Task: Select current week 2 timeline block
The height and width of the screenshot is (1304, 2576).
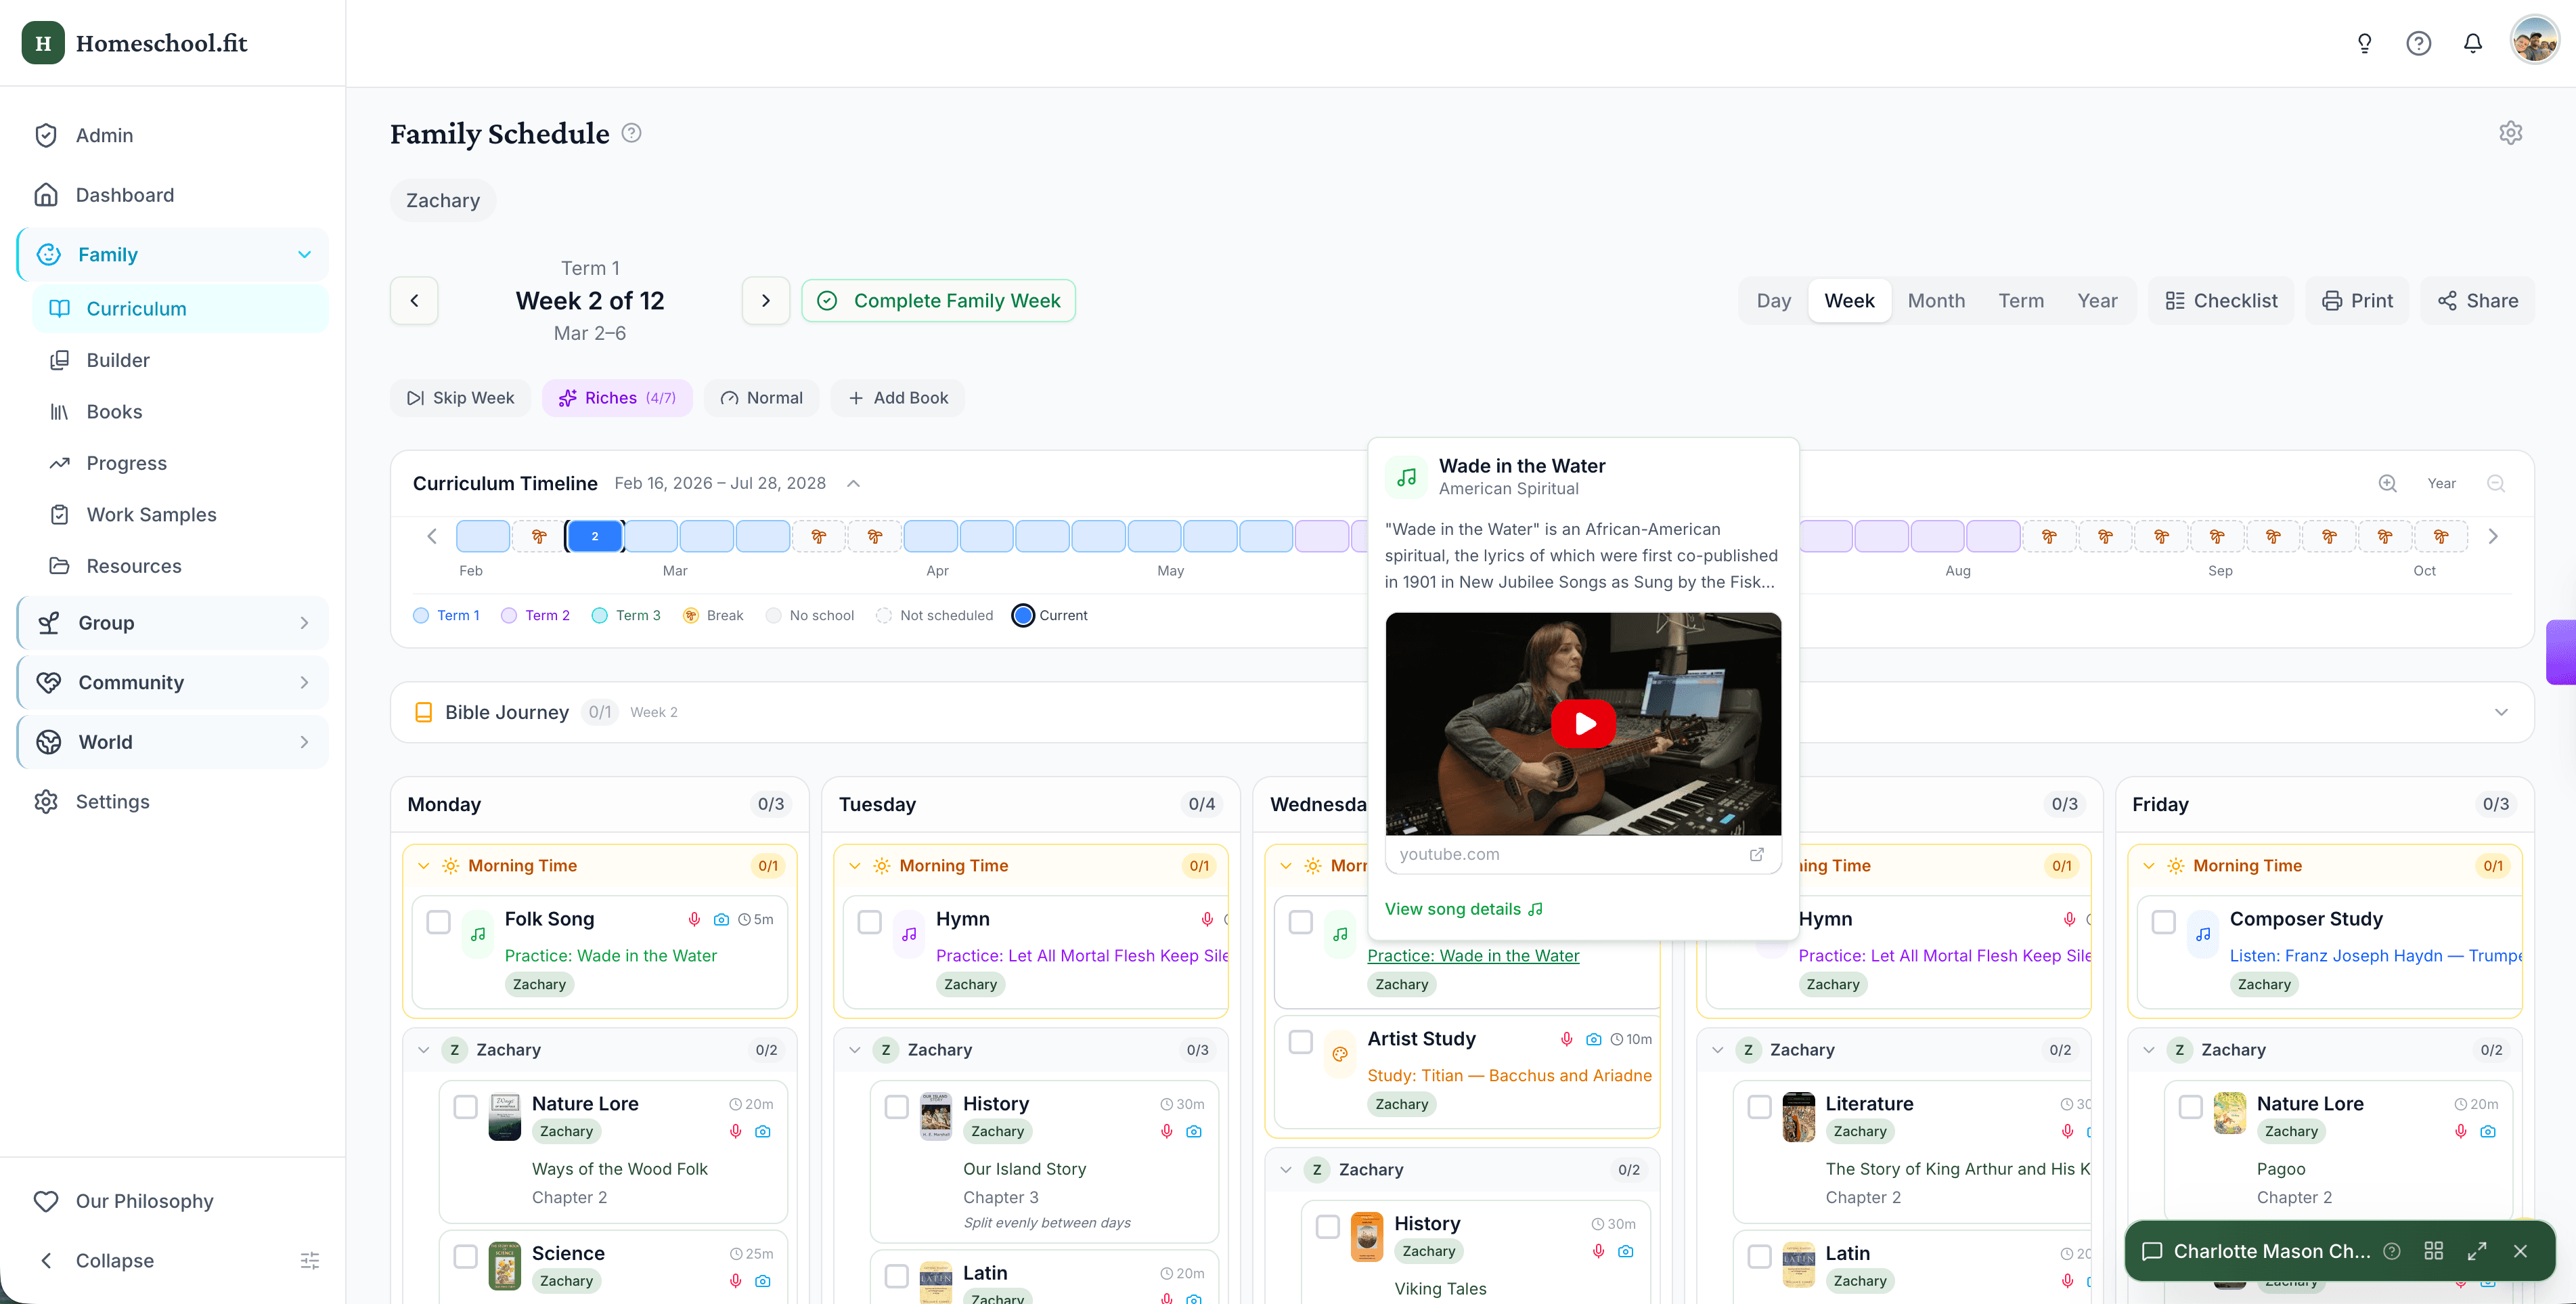Action: [x=594, y=537]
